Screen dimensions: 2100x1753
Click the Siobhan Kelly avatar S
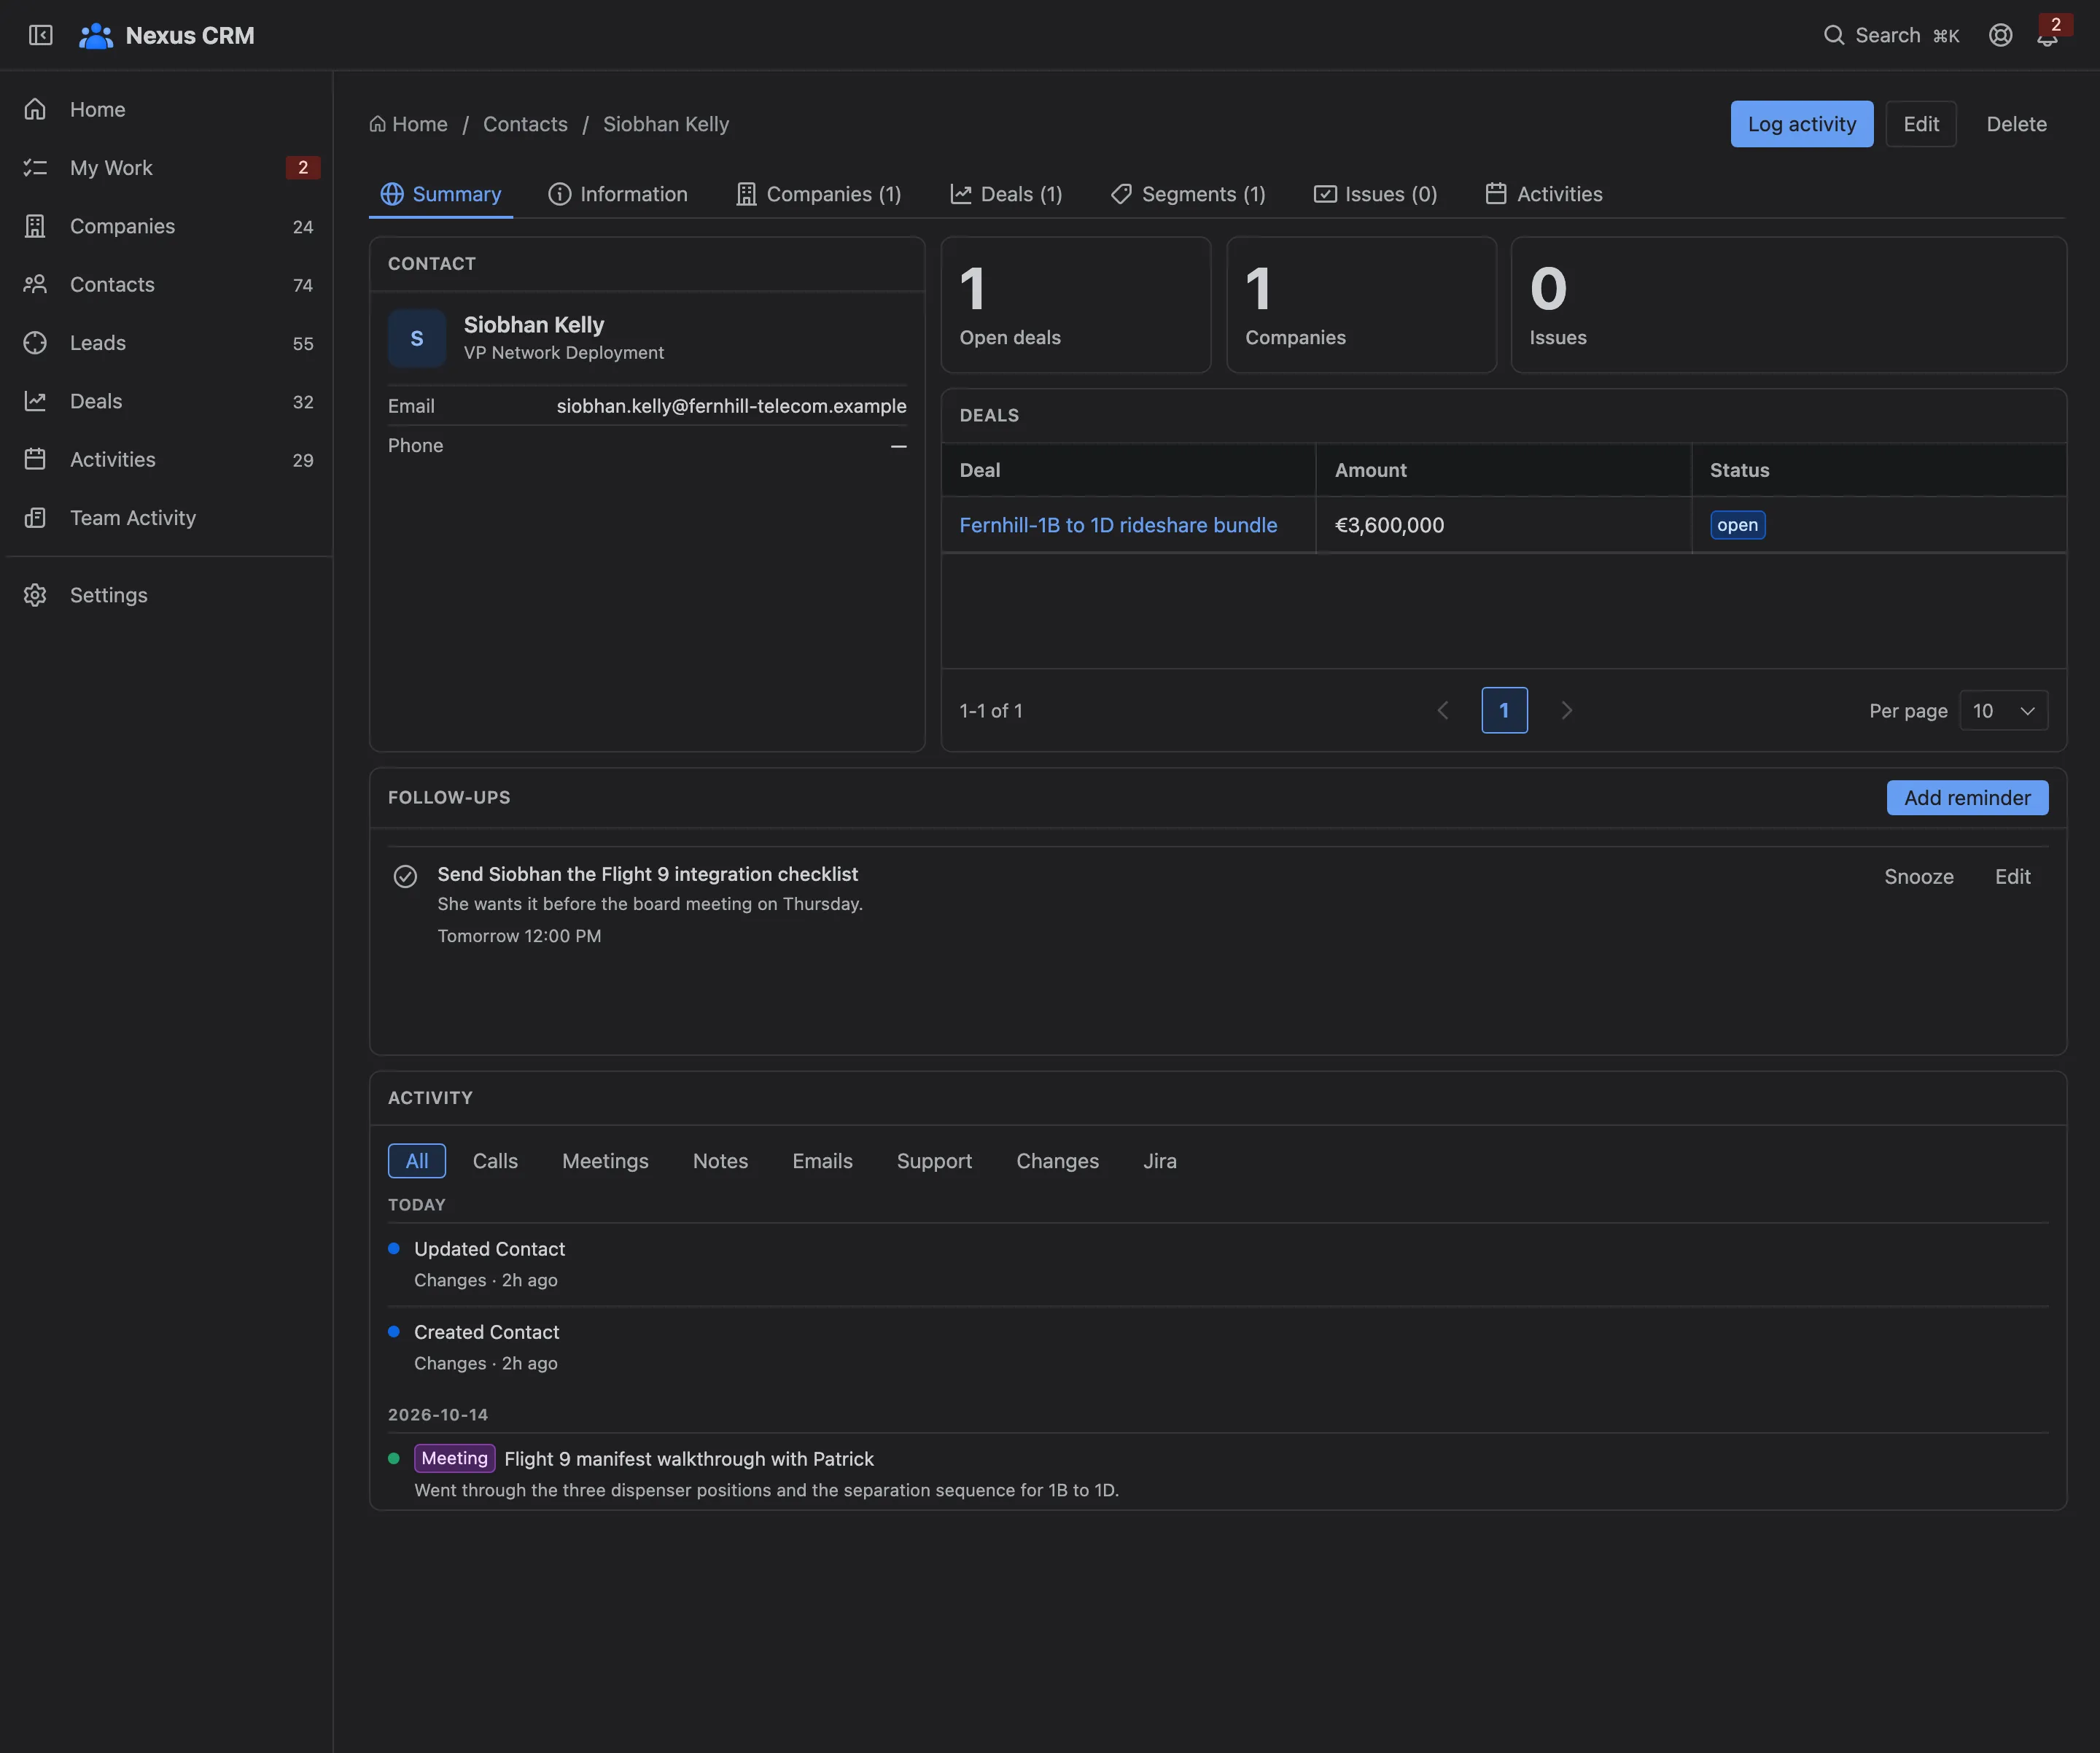(x=417, y=338)
